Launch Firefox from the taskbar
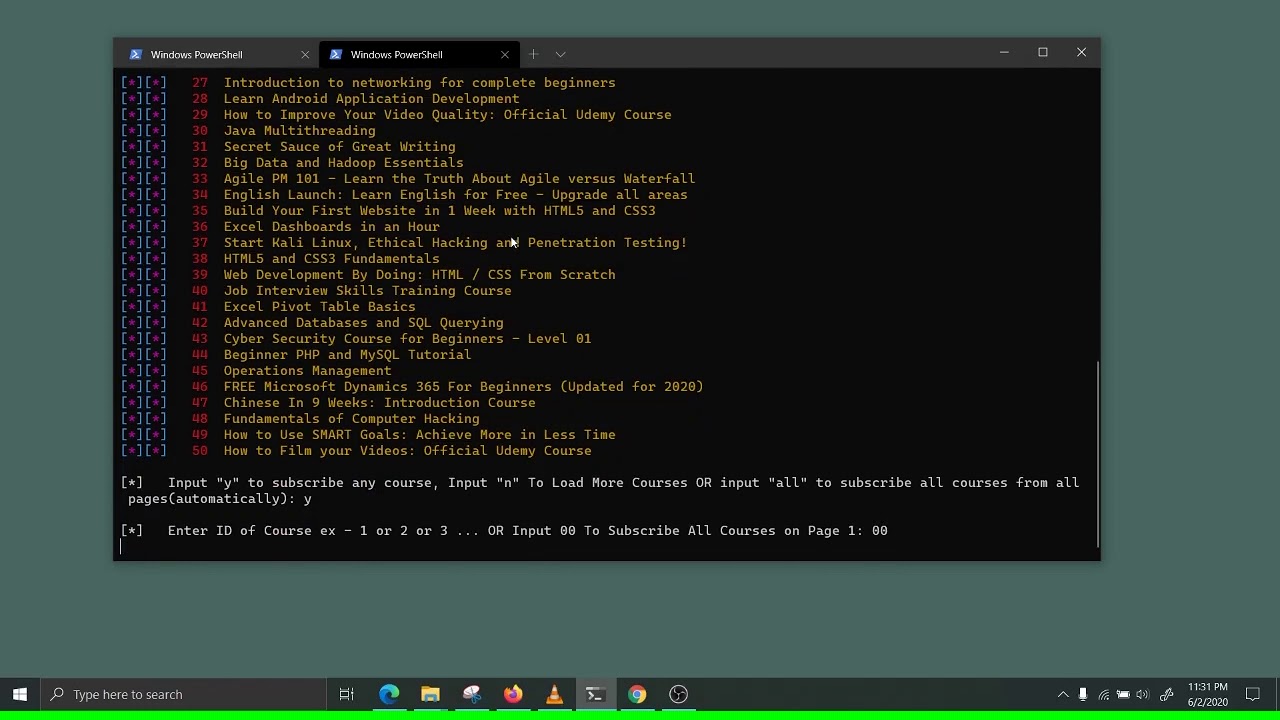This screenshot has height=720, width=1280. coord(513,694)
